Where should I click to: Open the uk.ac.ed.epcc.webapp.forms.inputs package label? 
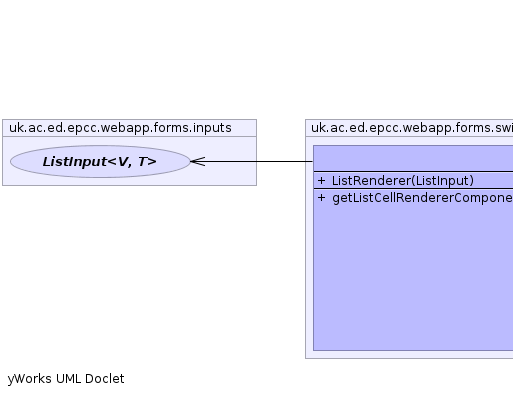coord(120,128)
